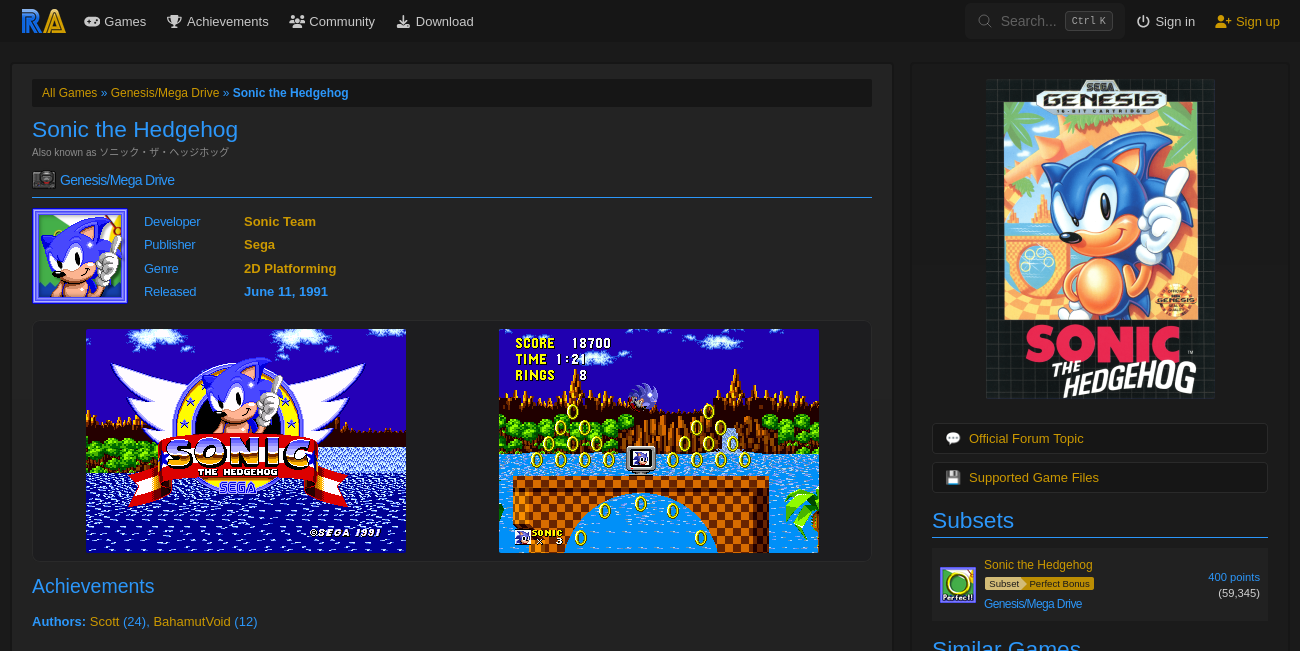Open Genesis/Mega Drive link in Subsets card
1300x651 pixels.
click(1033, 604)
